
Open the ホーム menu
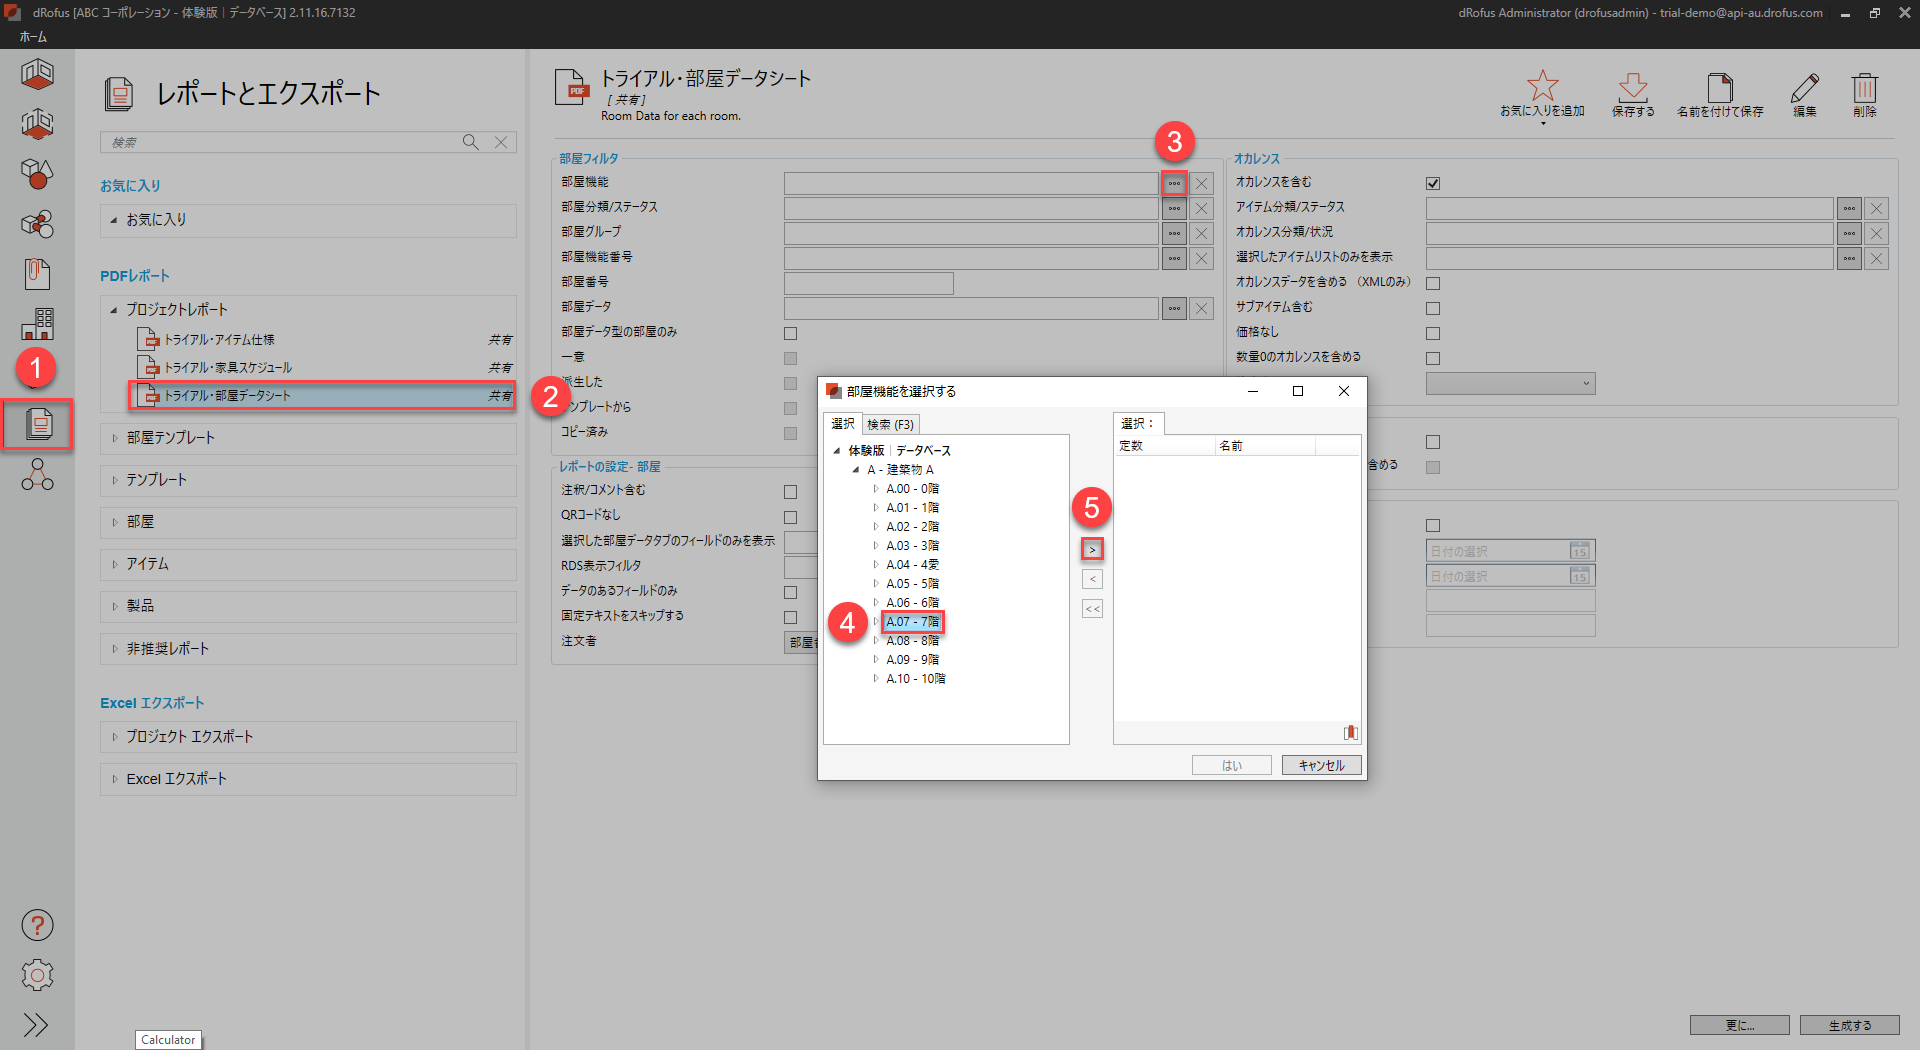[33, 37]
